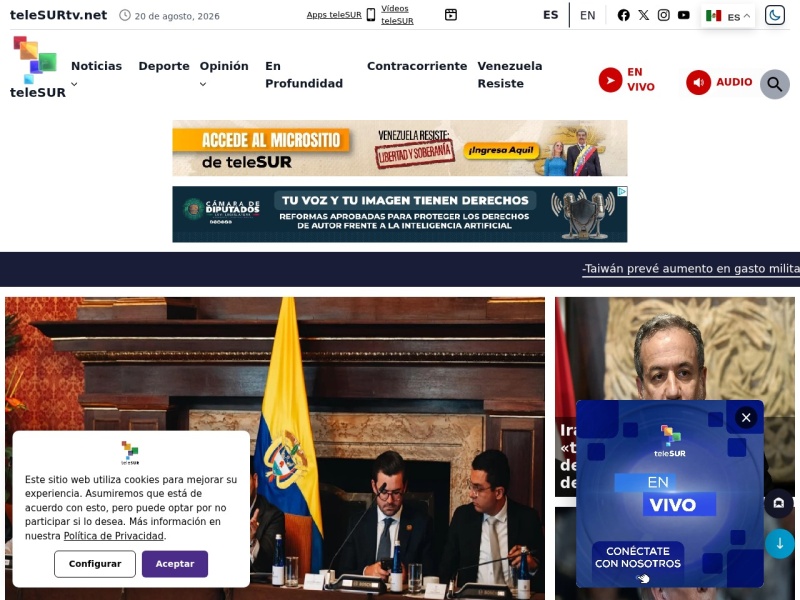The height and width of the screenshot is (600, 800).
Task: Click the AdChoices icon on the ad
Action: click(622, 191)
